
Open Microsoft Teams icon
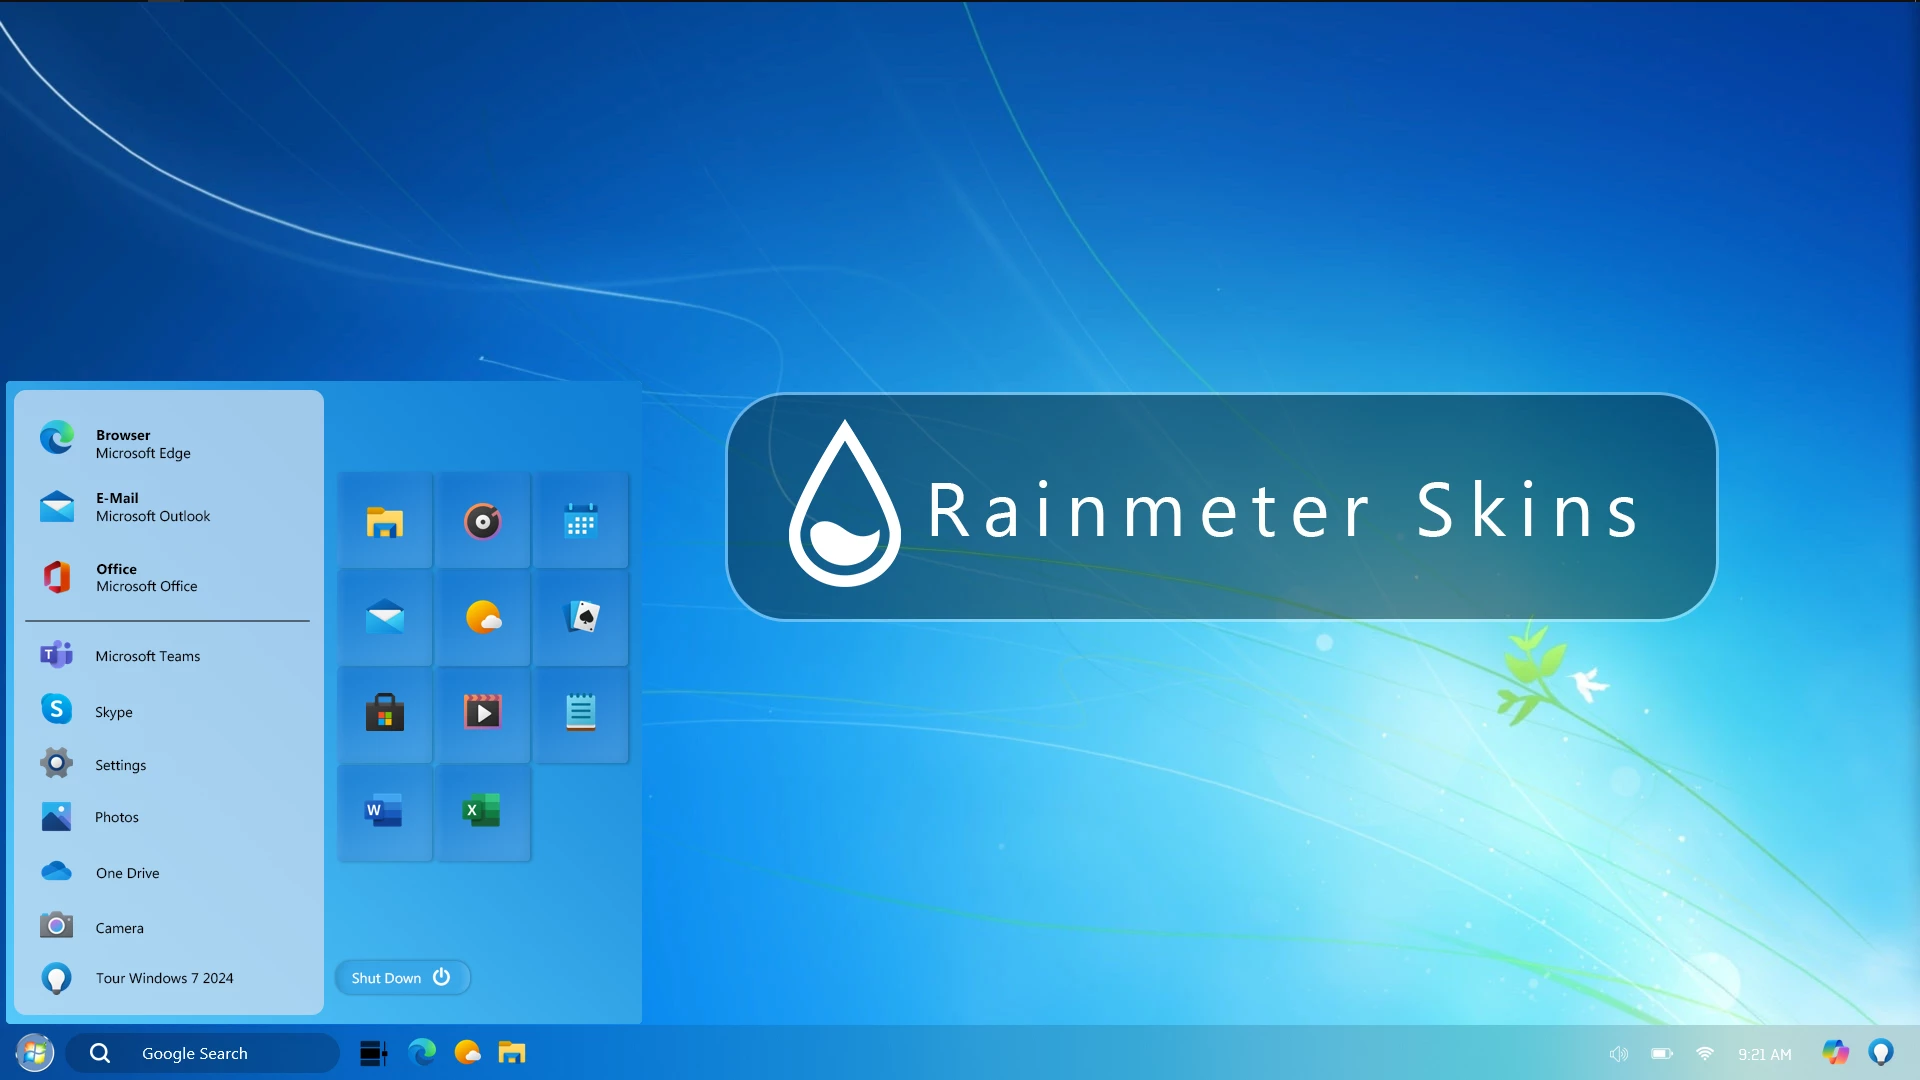pyautogui.click(x=57, y=655)
